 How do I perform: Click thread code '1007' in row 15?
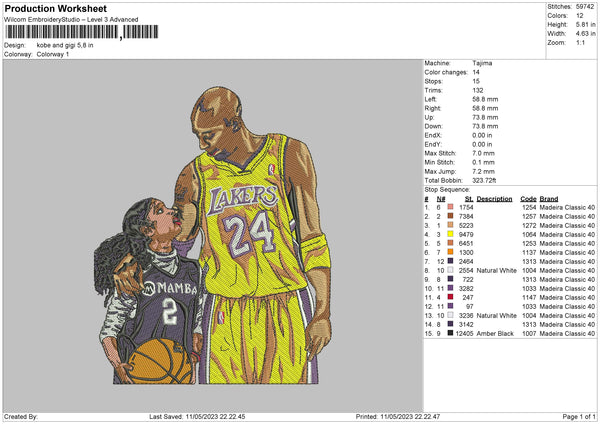529,333
